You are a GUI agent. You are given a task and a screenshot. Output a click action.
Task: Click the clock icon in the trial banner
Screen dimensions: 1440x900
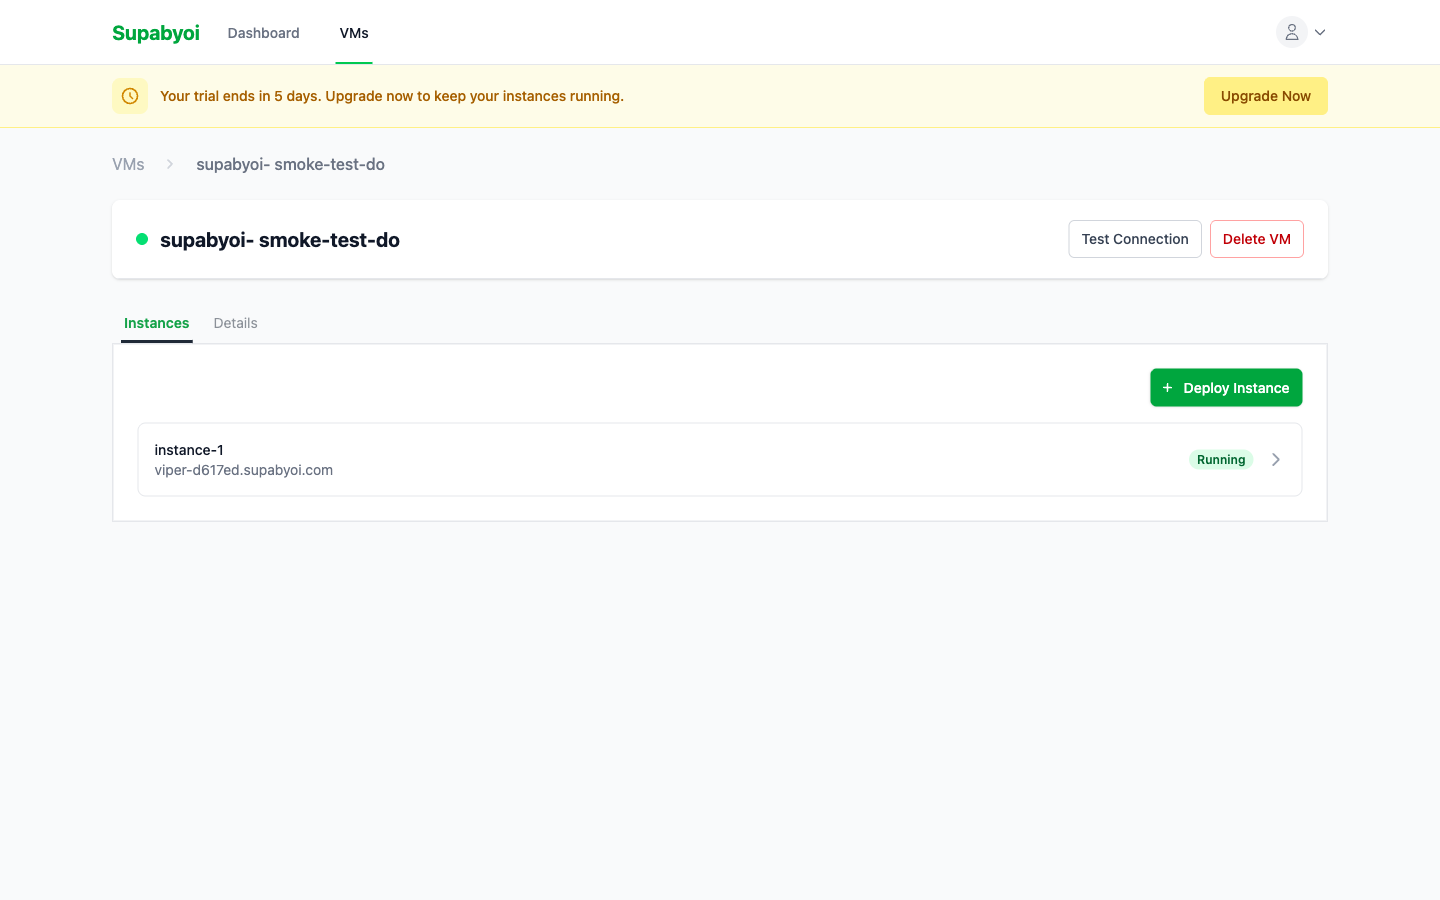[x=130, y=95]
